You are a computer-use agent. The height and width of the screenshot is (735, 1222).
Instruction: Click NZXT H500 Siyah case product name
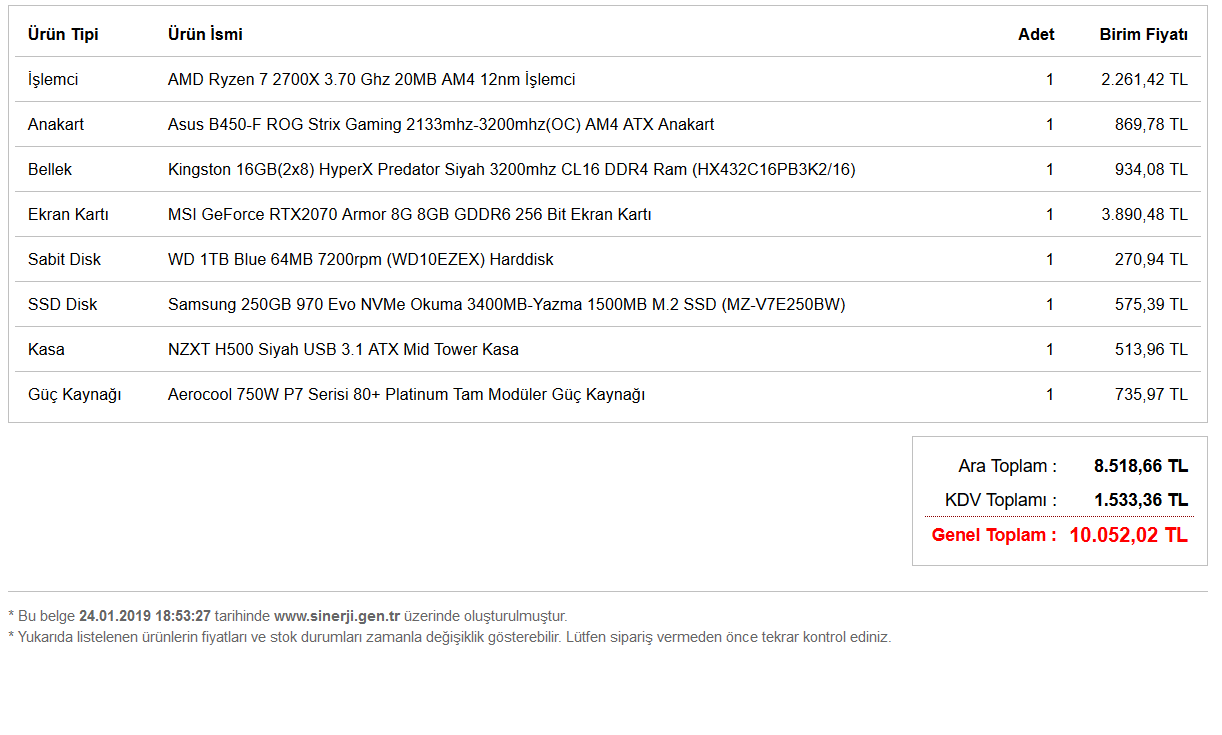[343, 349]
